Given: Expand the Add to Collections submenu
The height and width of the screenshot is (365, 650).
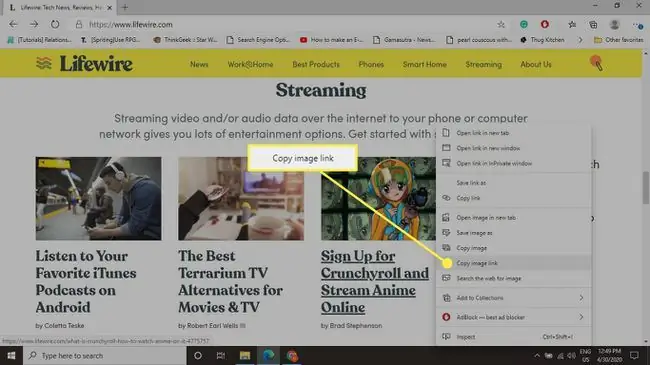Looking at the screenshot, I should click(581, 298).
